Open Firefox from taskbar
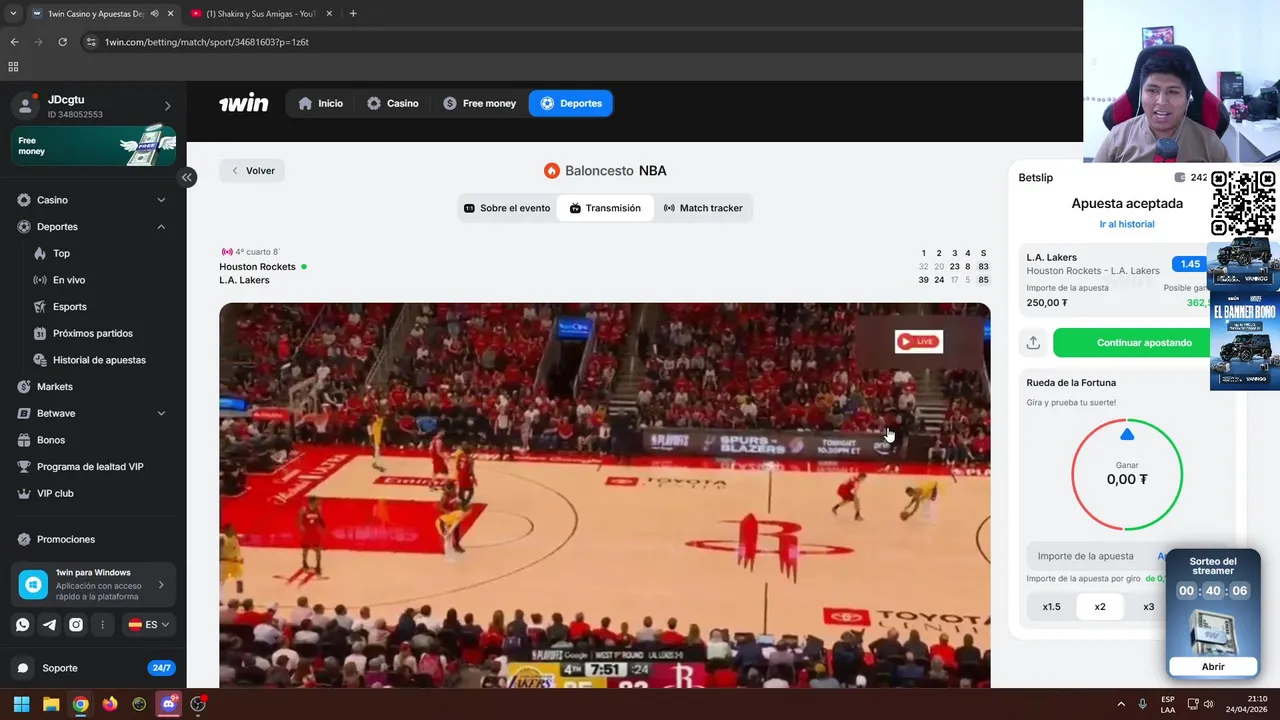 click(x=110, y=704)
